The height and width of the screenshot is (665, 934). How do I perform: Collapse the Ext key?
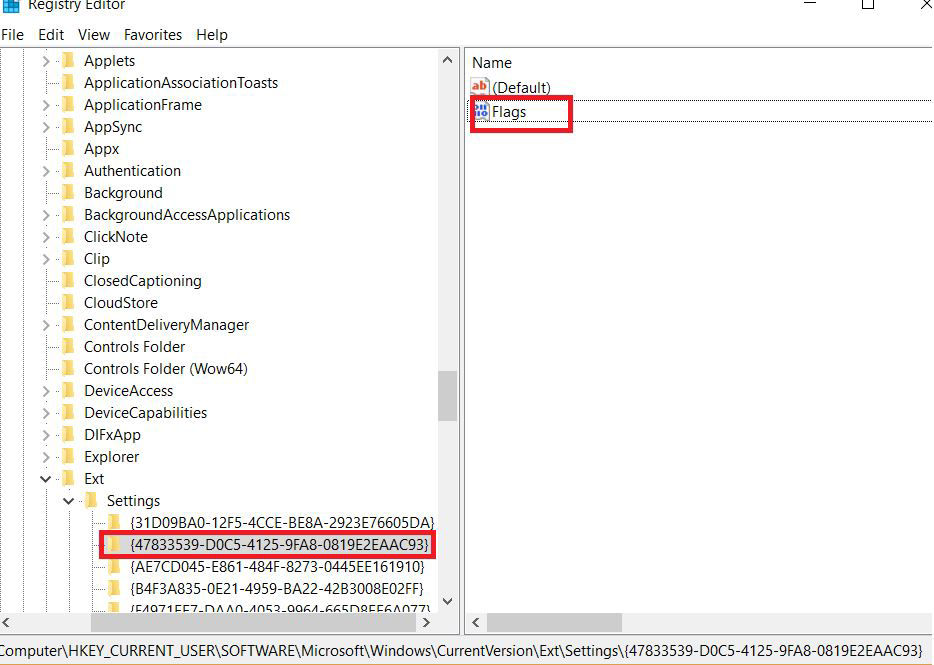pos(46,479)
